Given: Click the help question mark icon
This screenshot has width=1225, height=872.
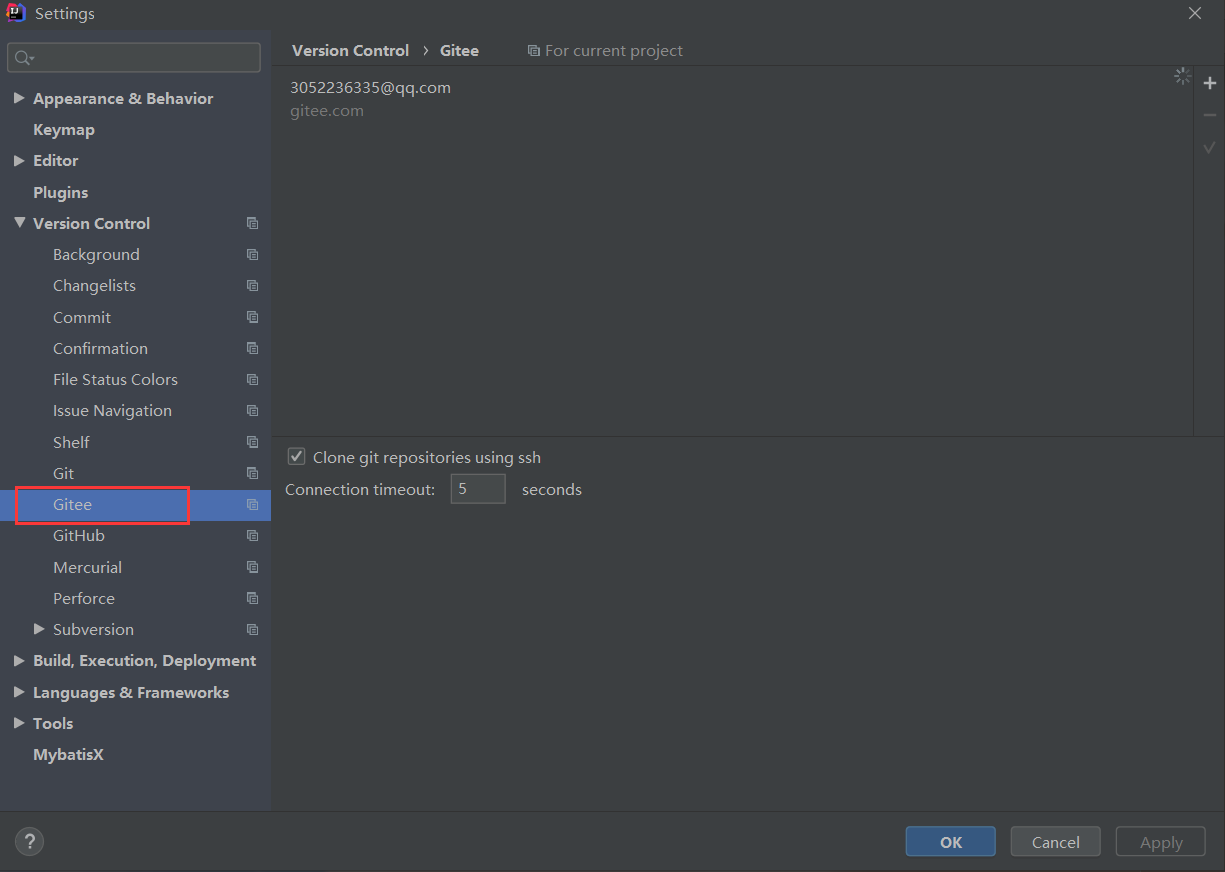Looking at the screenshot, I should point(30,842).
